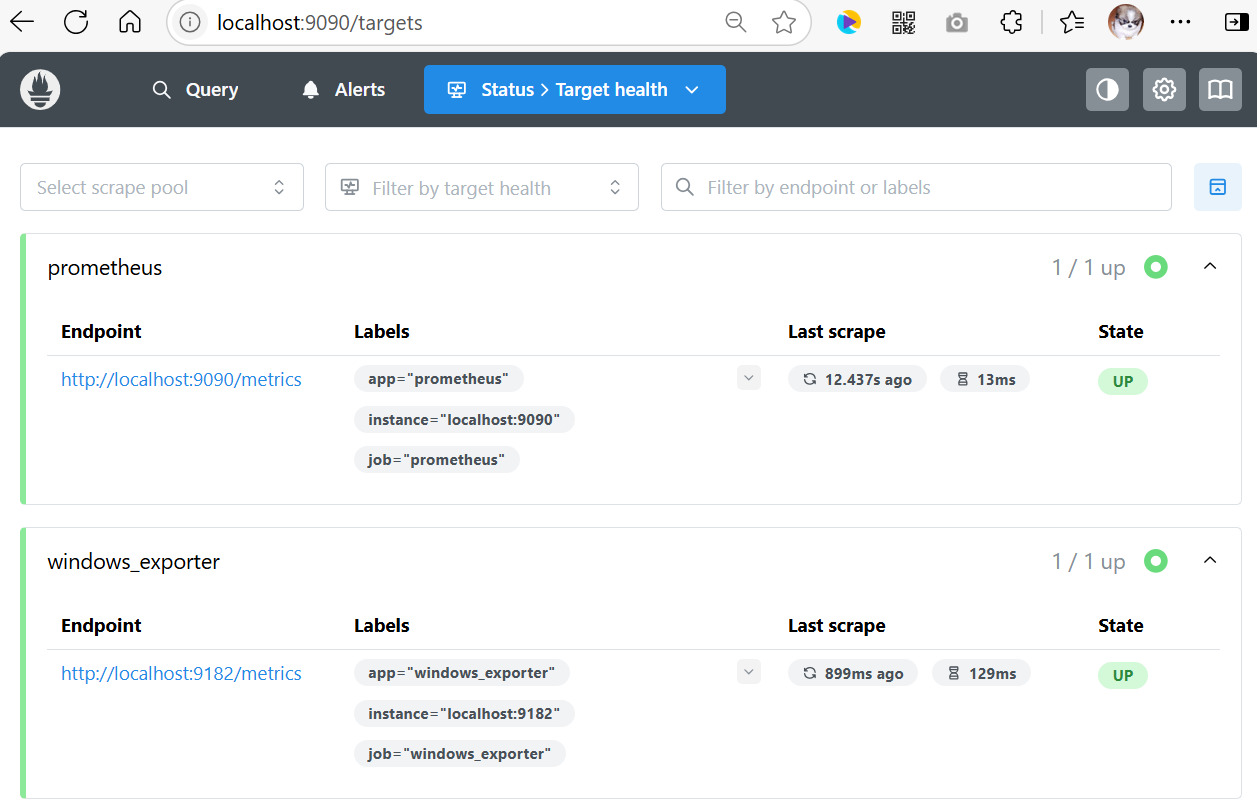Expand labels for the prometheus target
The width and height of the screenshot is (1257, 804).
click(749, 378)
